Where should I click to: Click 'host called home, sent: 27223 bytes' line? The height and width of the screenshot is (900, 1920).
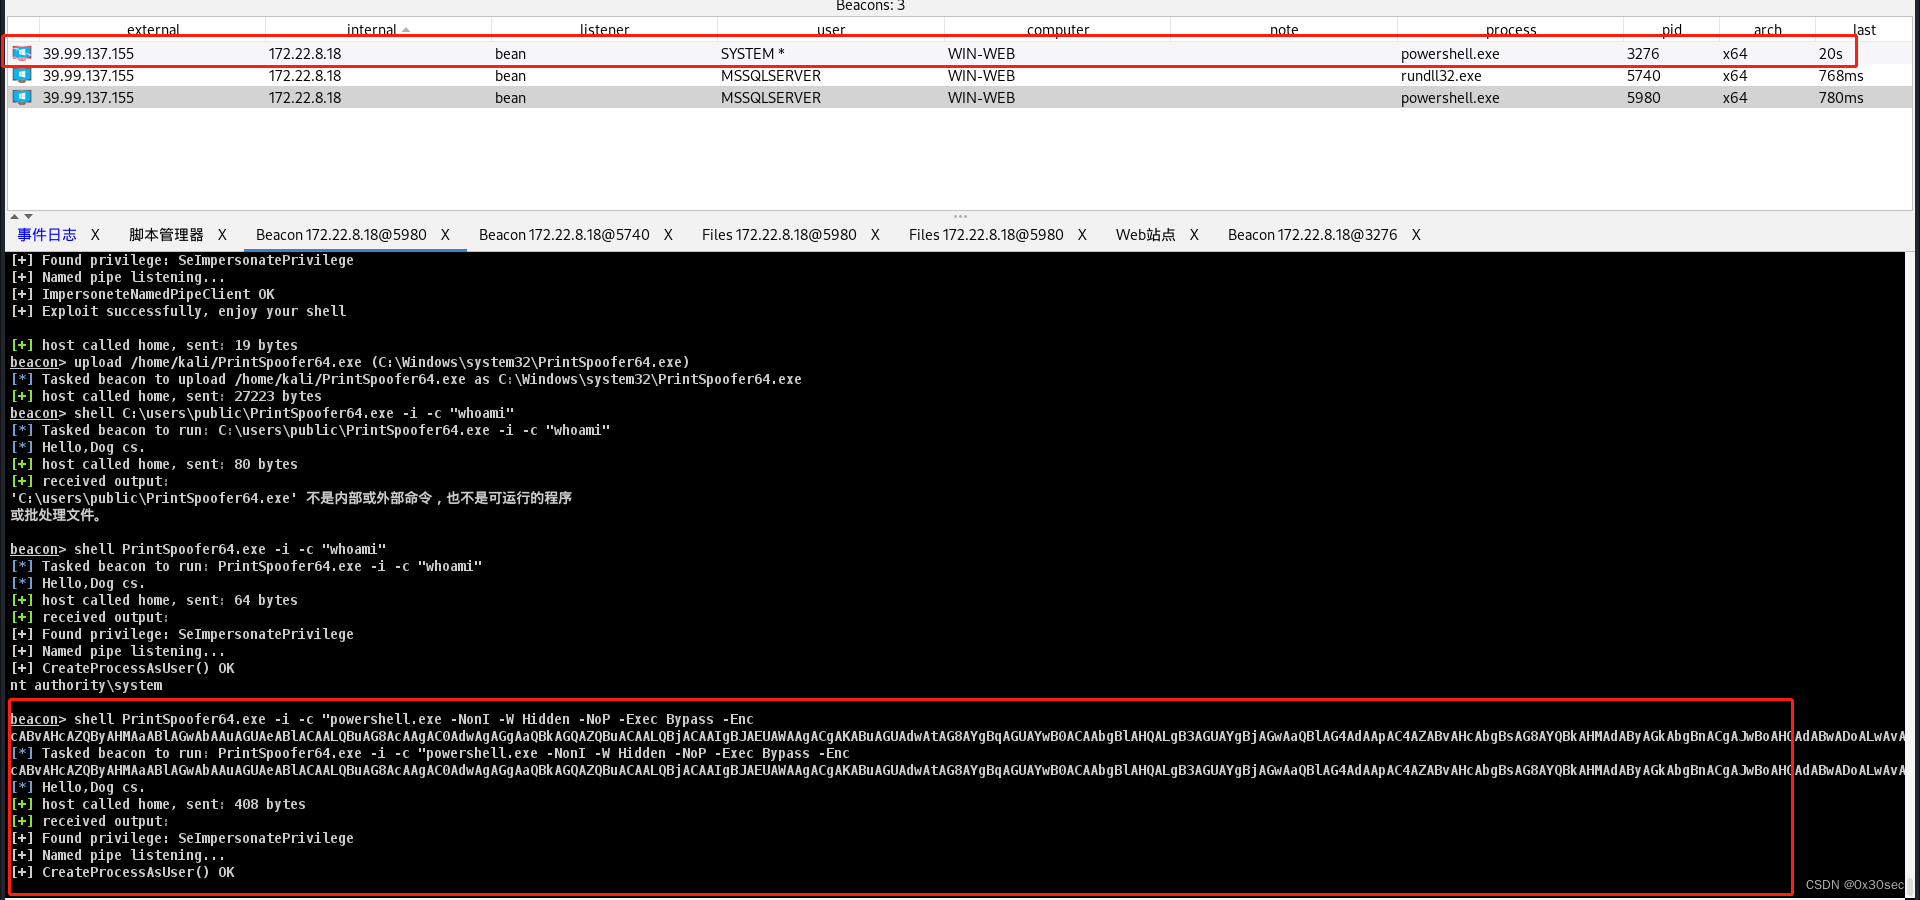[x=166, y=396]
